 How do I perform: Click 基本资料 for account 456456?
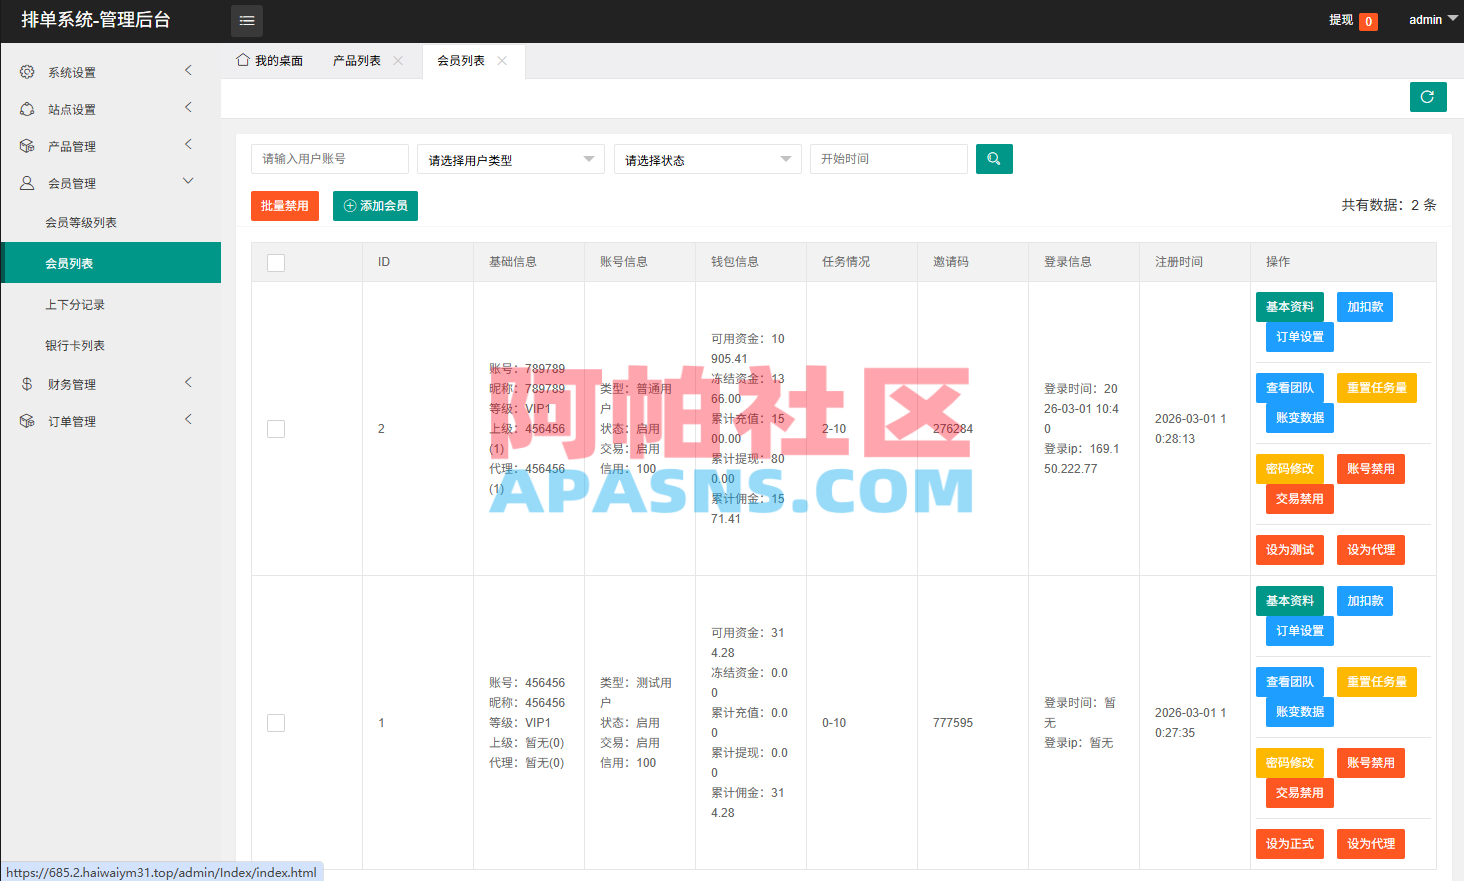point(1290,601)
